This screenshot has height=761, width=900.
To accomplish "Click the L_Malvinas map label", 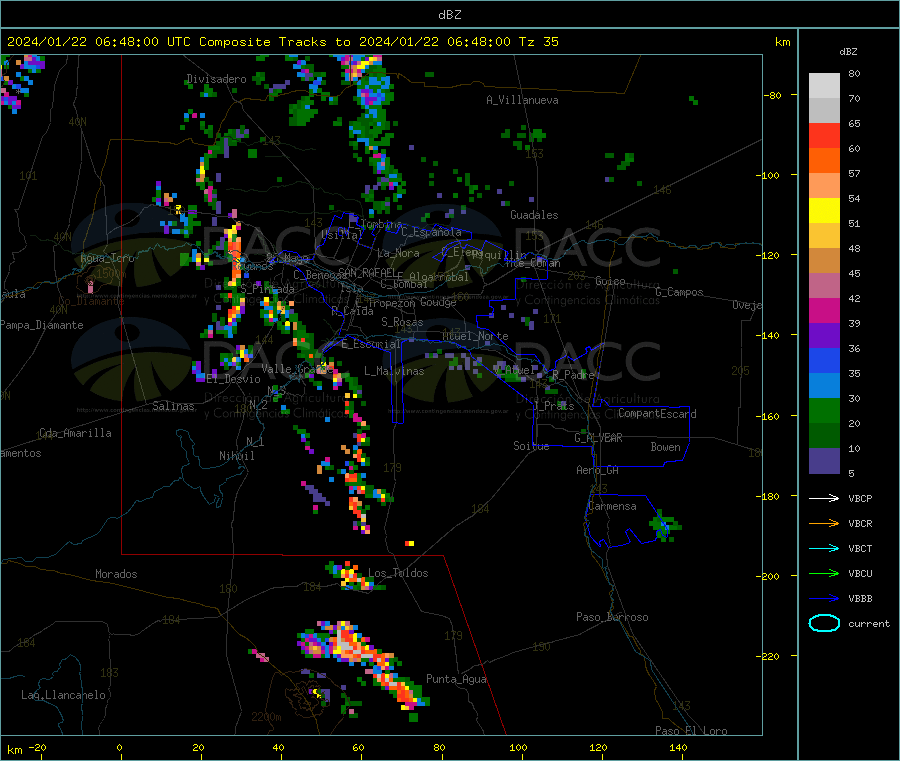I will pyautogui.click(x=394, y=371).
